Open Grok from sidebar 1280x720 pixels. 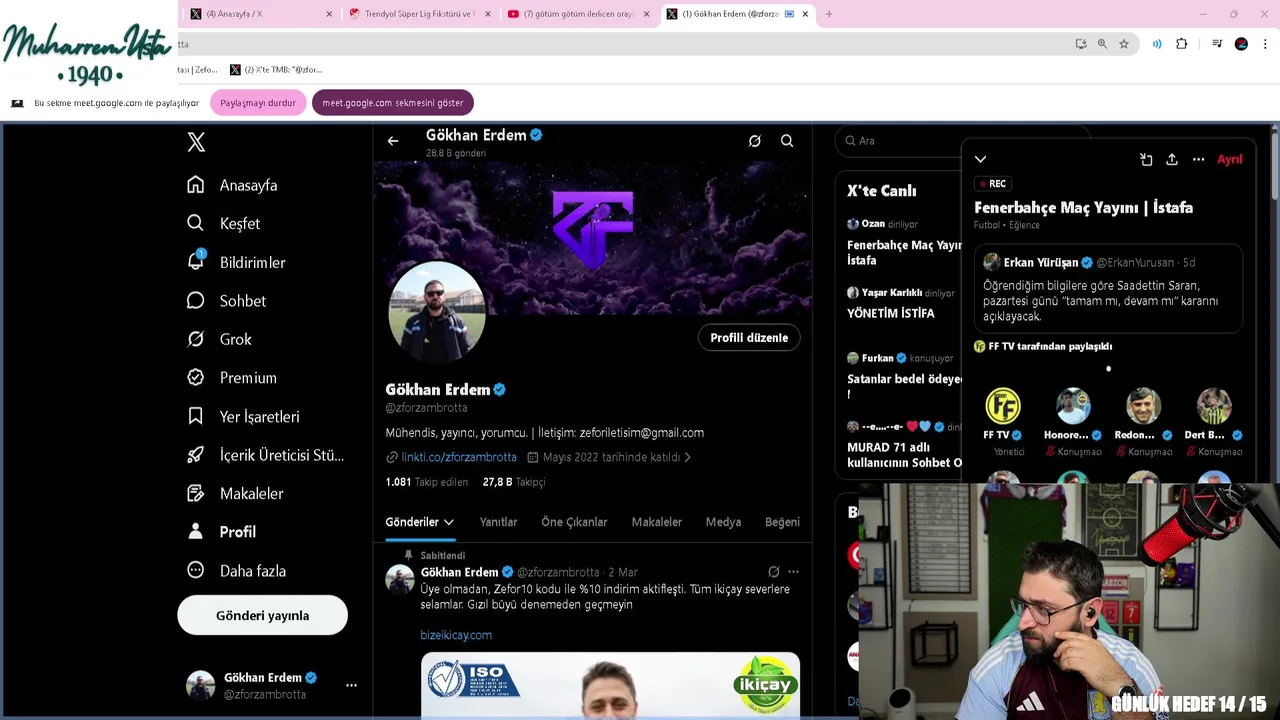click(219, 339)
